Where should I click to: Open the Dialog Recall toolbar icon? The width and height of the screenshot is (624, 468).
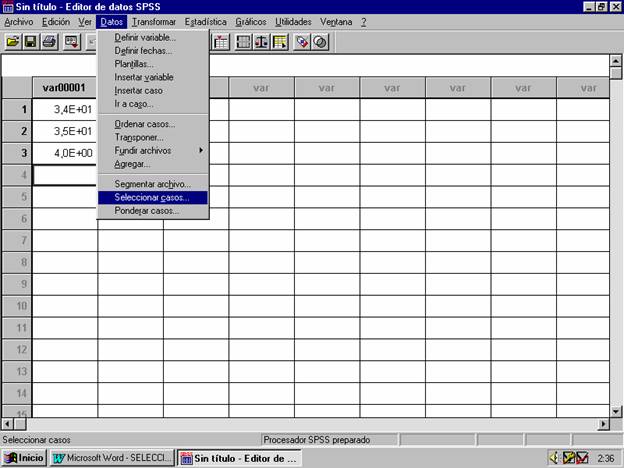tap(72, 42)
